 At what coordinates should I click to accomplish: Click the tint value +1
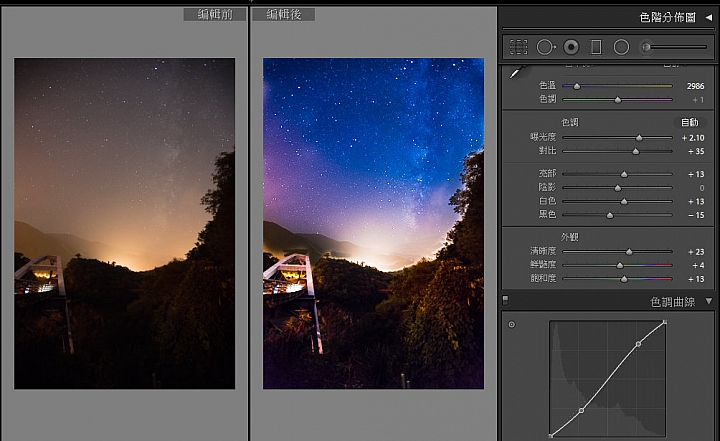[698, 100]
